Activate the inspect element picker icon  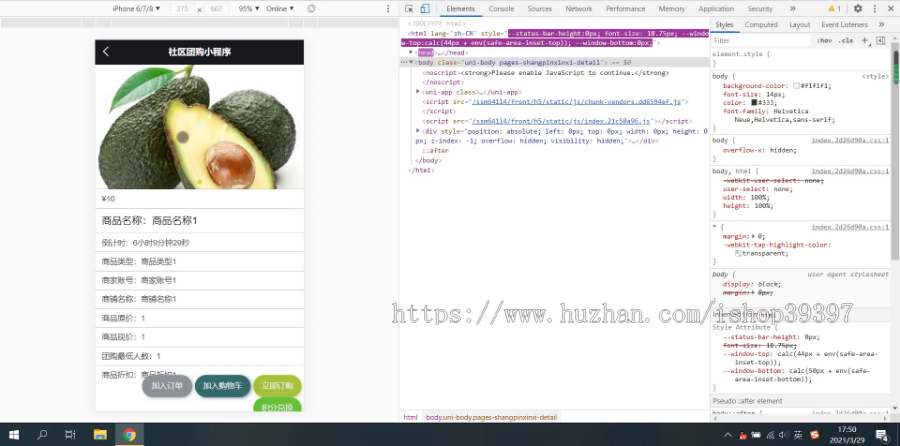(x=409, y=9)
